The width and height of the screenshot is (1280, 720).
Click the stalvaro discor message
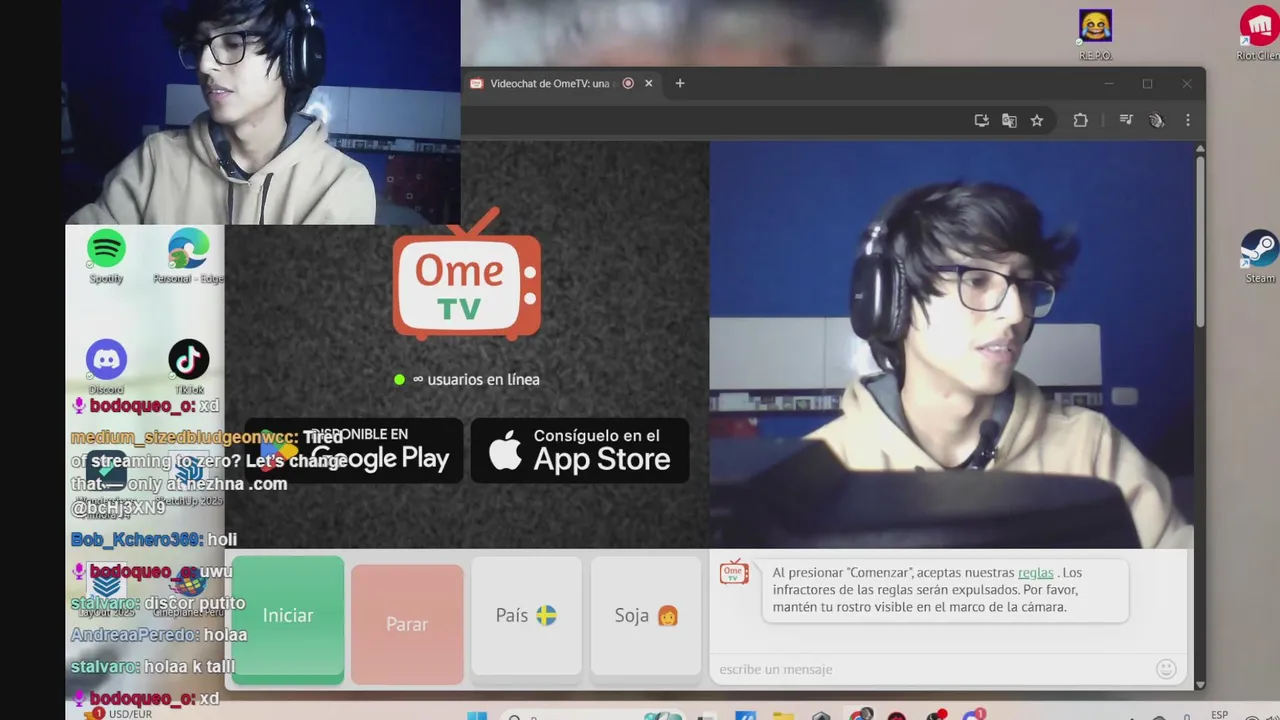pyautogui.click(x=158, y=603)
